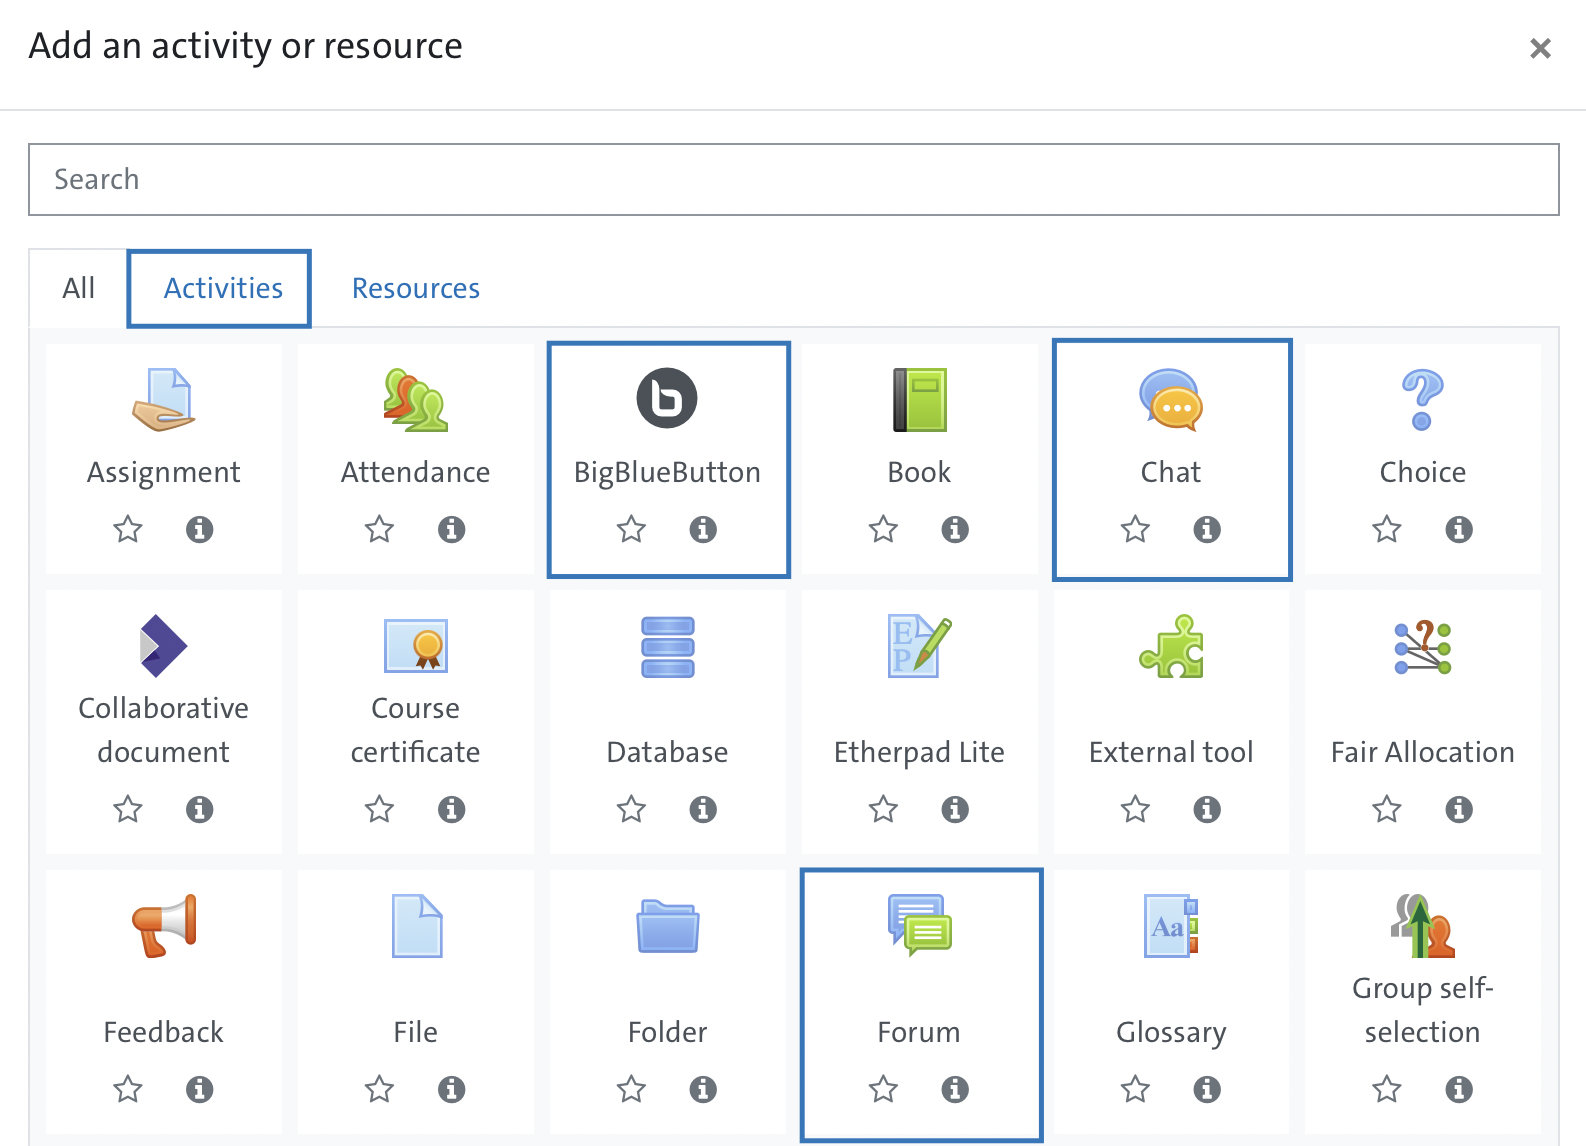
Task: Open info for Feedback
Action: (199, 1089)
